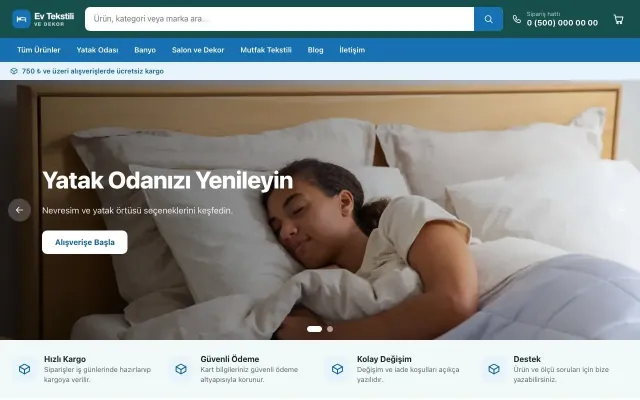Click the magnifier search button
The width and height of the screenshot is (640, 400).
pos(488,19)
